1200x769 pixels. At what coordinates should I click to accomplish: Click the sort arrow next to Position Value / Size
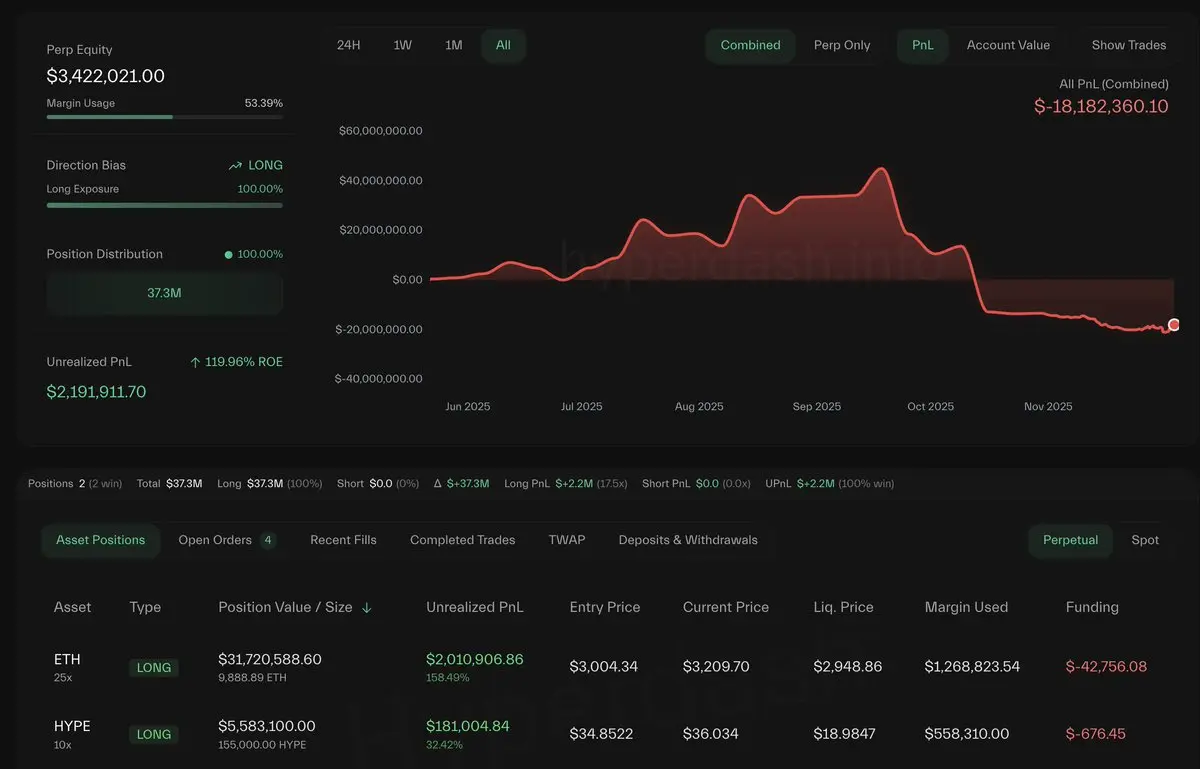[367, 608]
